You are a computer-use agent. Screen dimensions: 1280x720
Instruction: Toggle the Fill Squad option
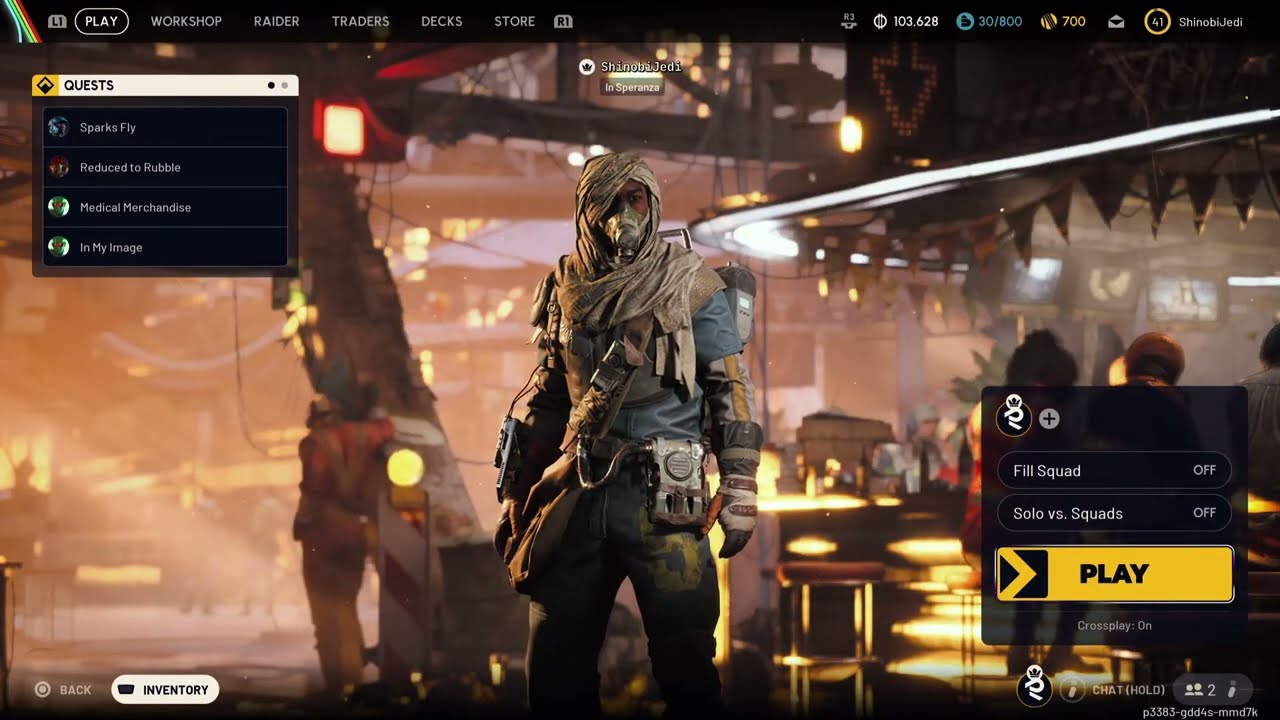1114,470
